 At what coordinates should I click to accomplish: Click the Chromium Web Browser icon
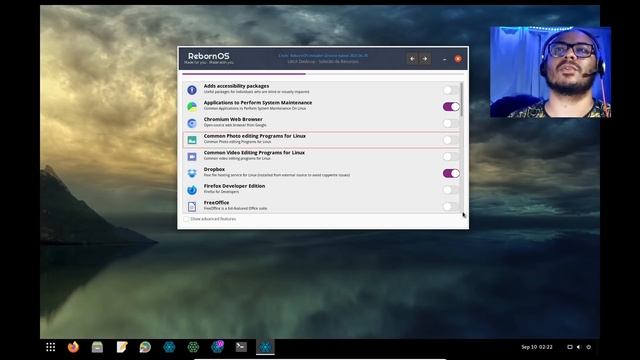pyautogui.click(x=192, y=123)
